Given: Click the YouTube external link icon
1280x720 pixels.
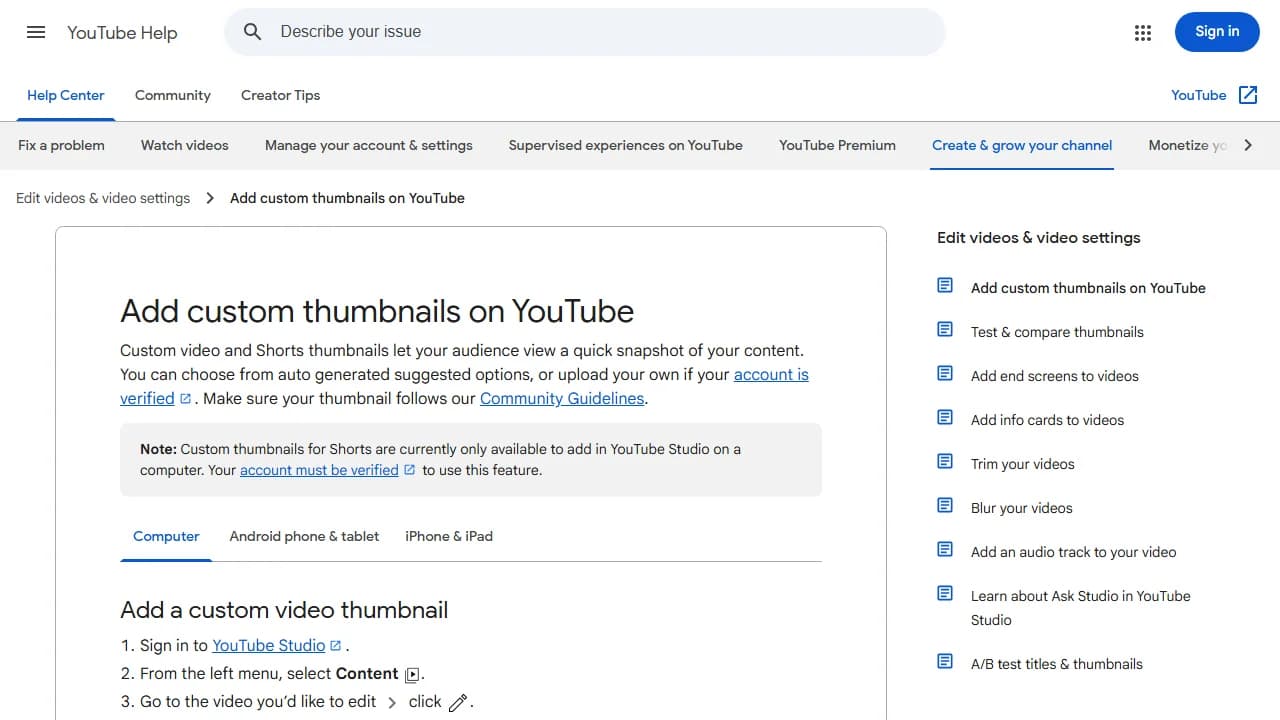Looking at the screenshot, I should pyautogui.click(x=1248, y=95).
